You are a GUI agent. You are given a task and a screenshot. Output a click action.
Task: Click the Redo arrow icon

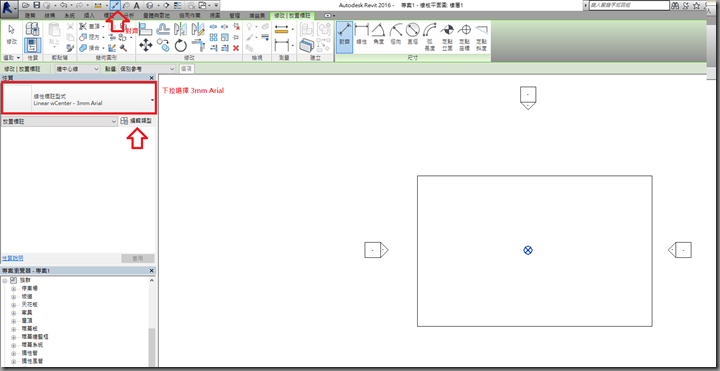click(x=79, y=6)
